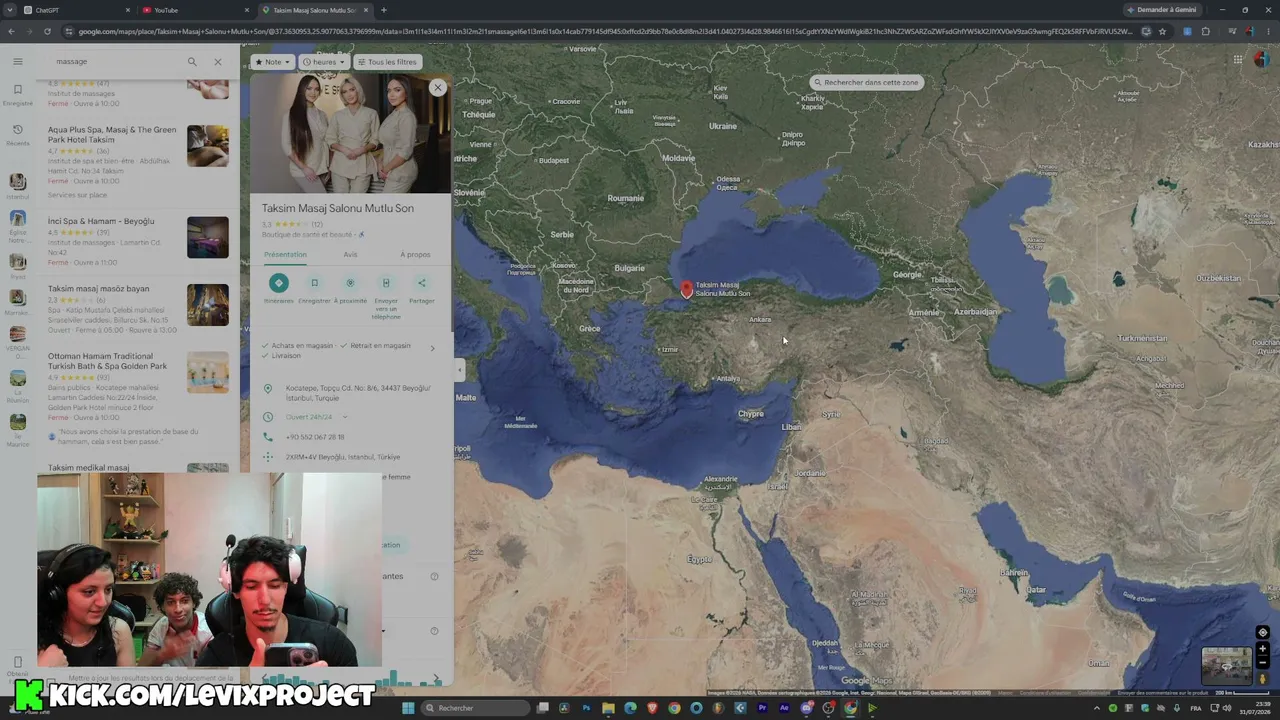Open the Windows Start menu

tap(408, 708)
